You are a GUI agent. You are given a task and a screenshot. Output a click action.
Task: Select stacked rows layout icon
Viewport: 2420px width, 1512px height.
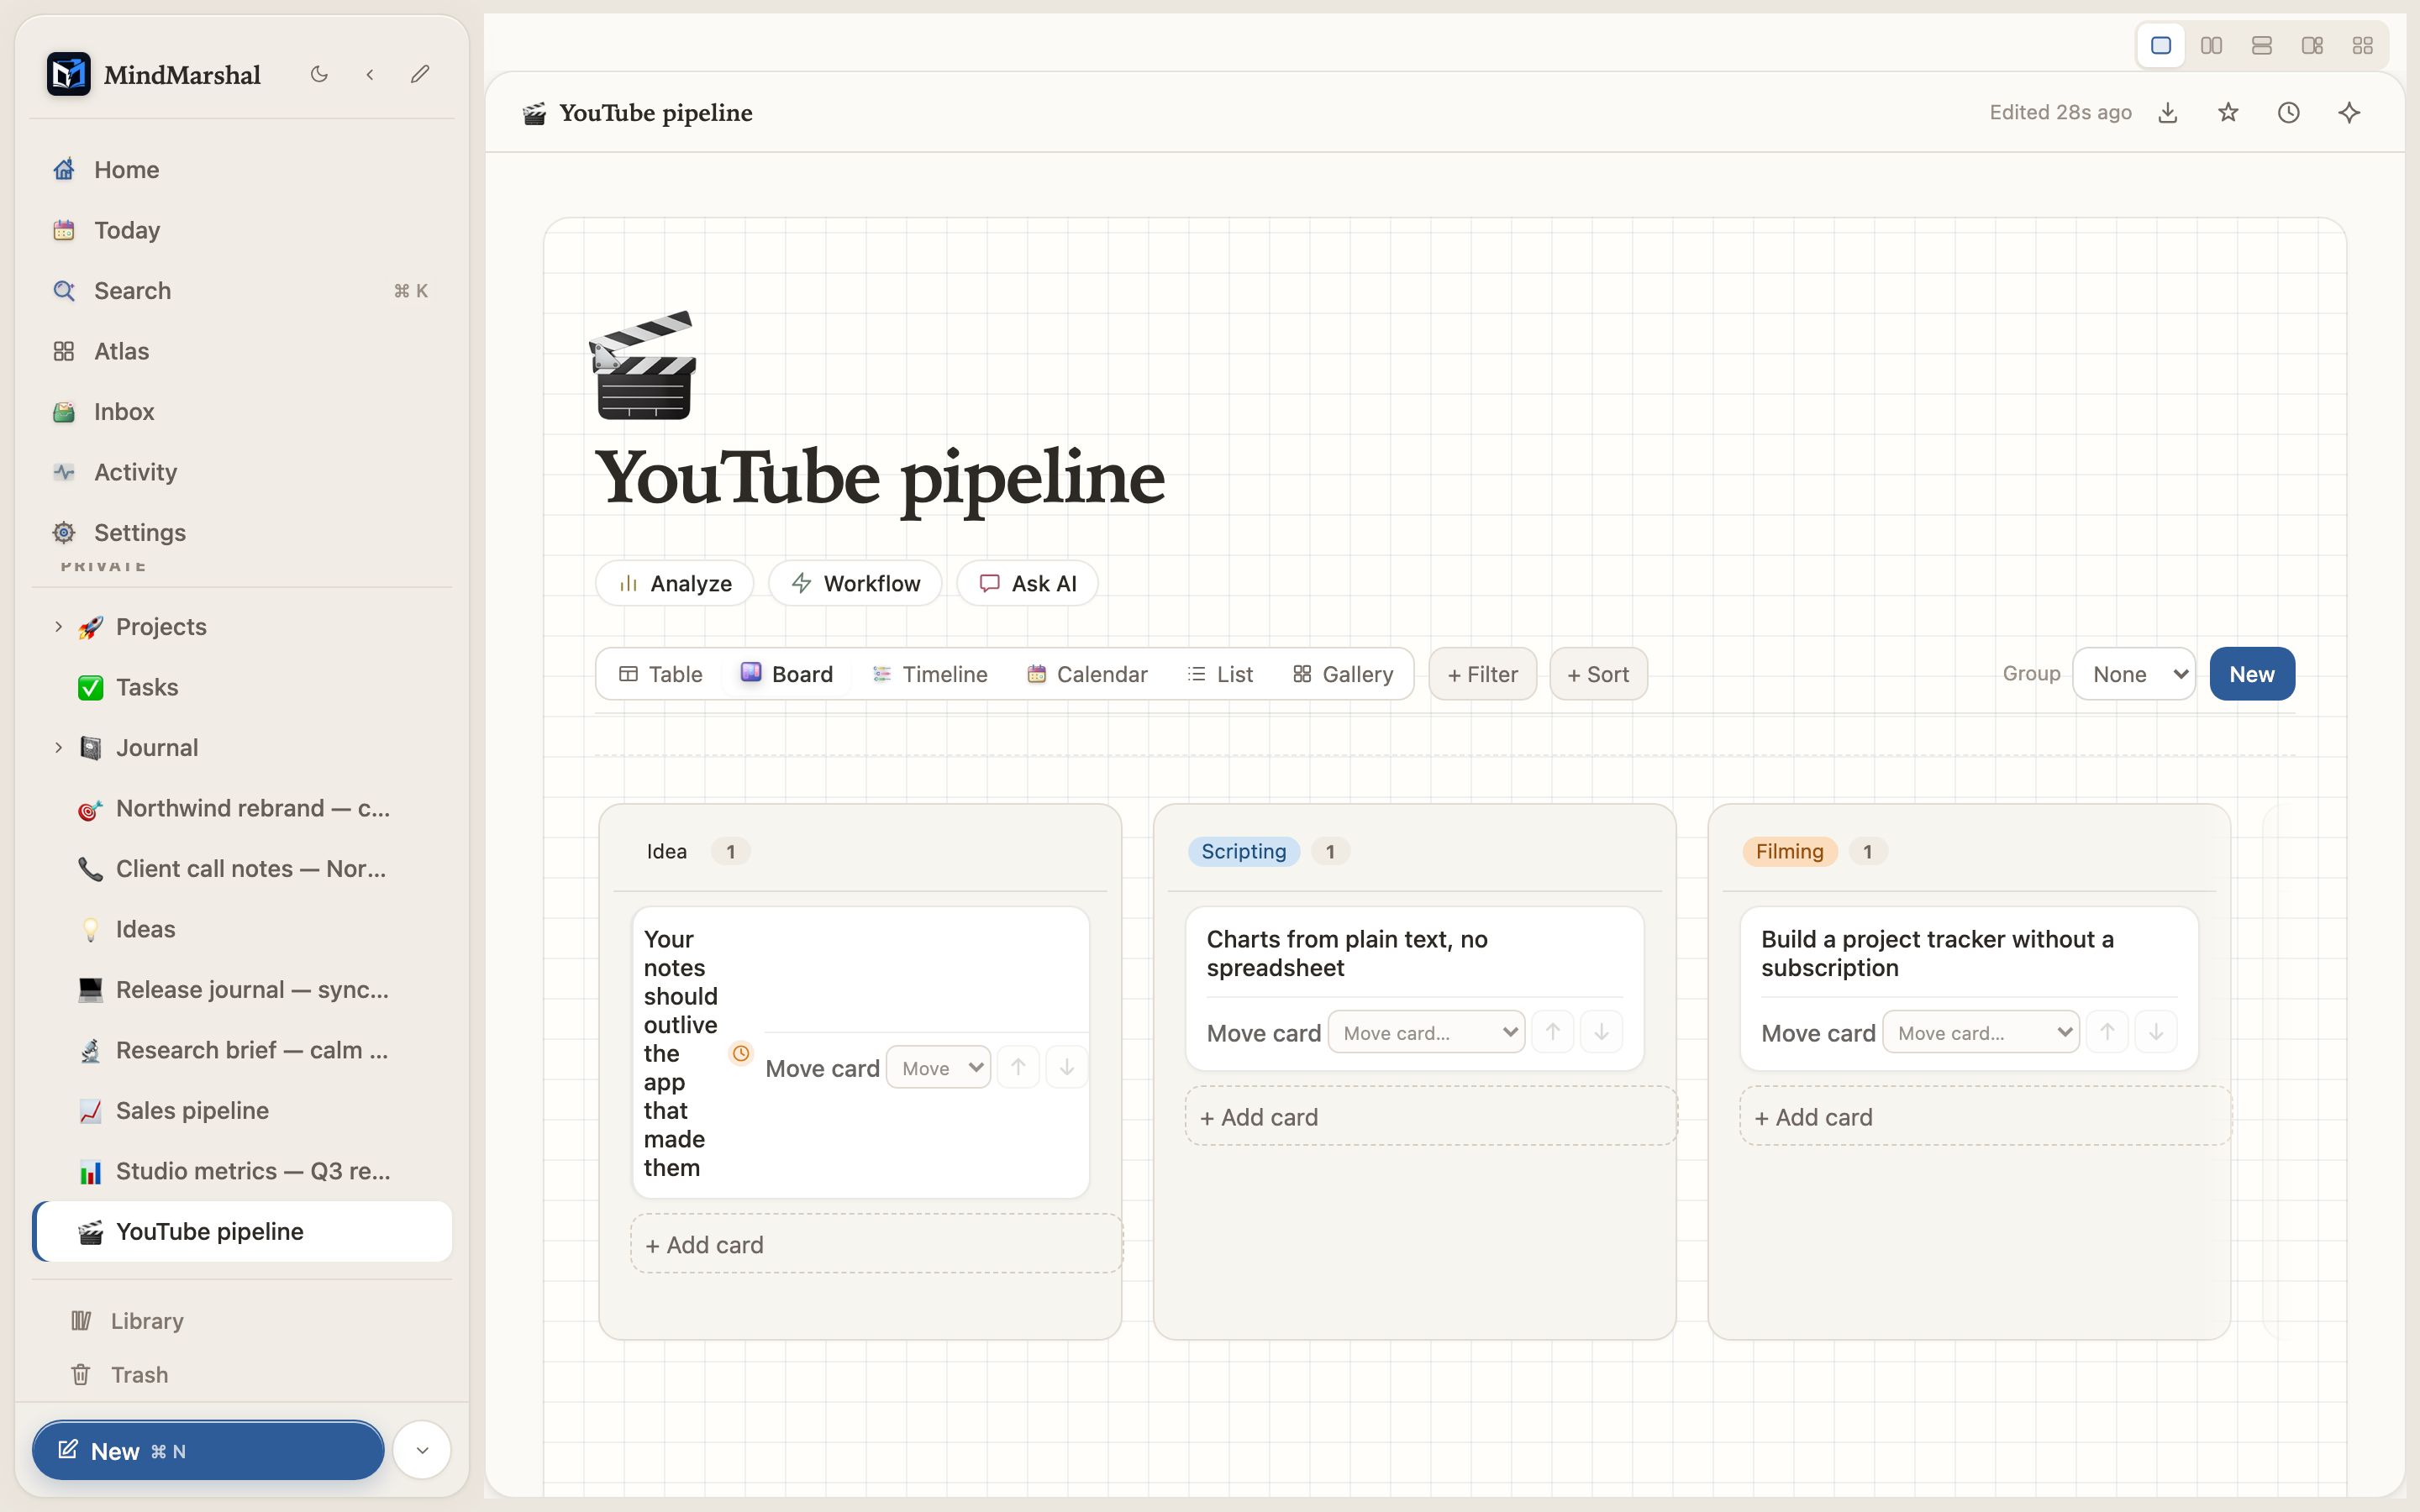click(x=2262, y=46)
